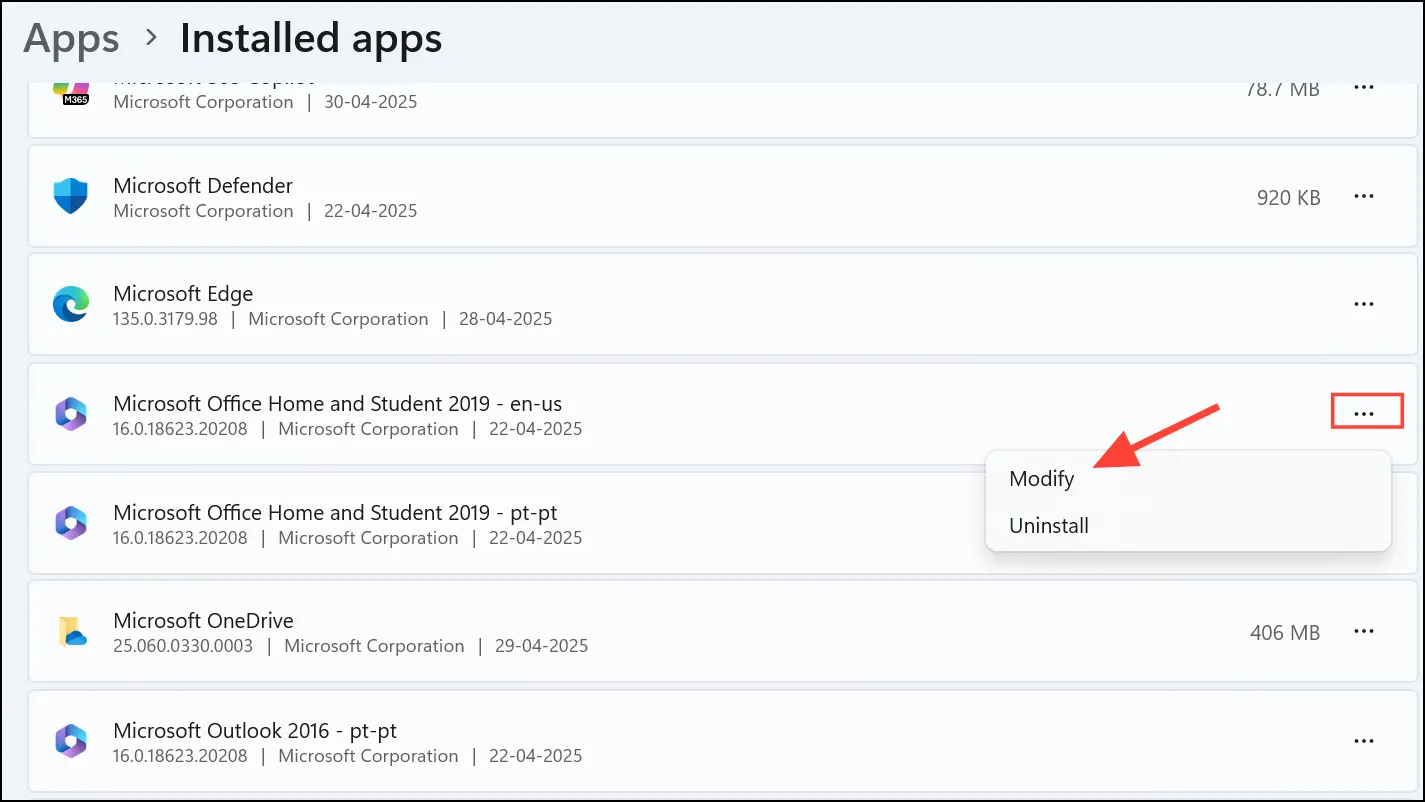Screen dimensions: 1425x802
Task: Select Microsoft Office Home and Student 2019 - en-us
Action: point(338,404)
